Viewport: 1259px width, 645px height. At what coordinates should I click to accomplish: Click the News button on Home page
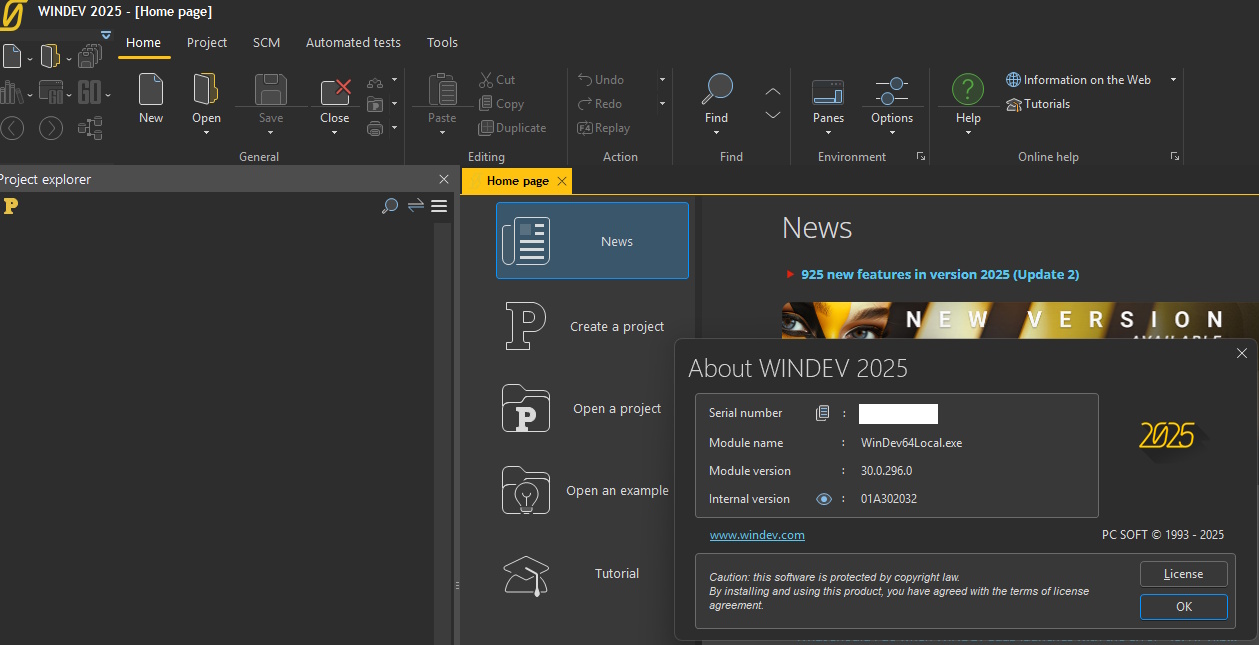pyautogui.click(x=592, y=241)
